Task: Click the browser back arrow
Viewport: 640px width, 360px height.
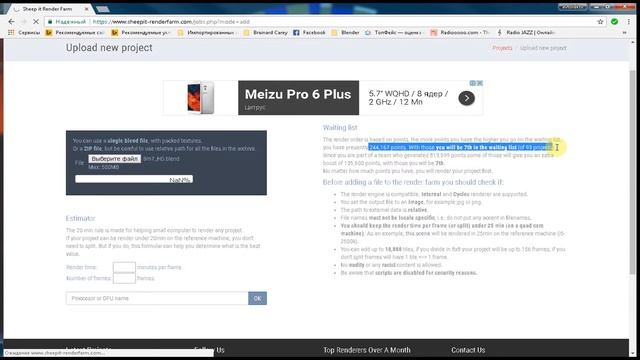Action: (11, 22)
